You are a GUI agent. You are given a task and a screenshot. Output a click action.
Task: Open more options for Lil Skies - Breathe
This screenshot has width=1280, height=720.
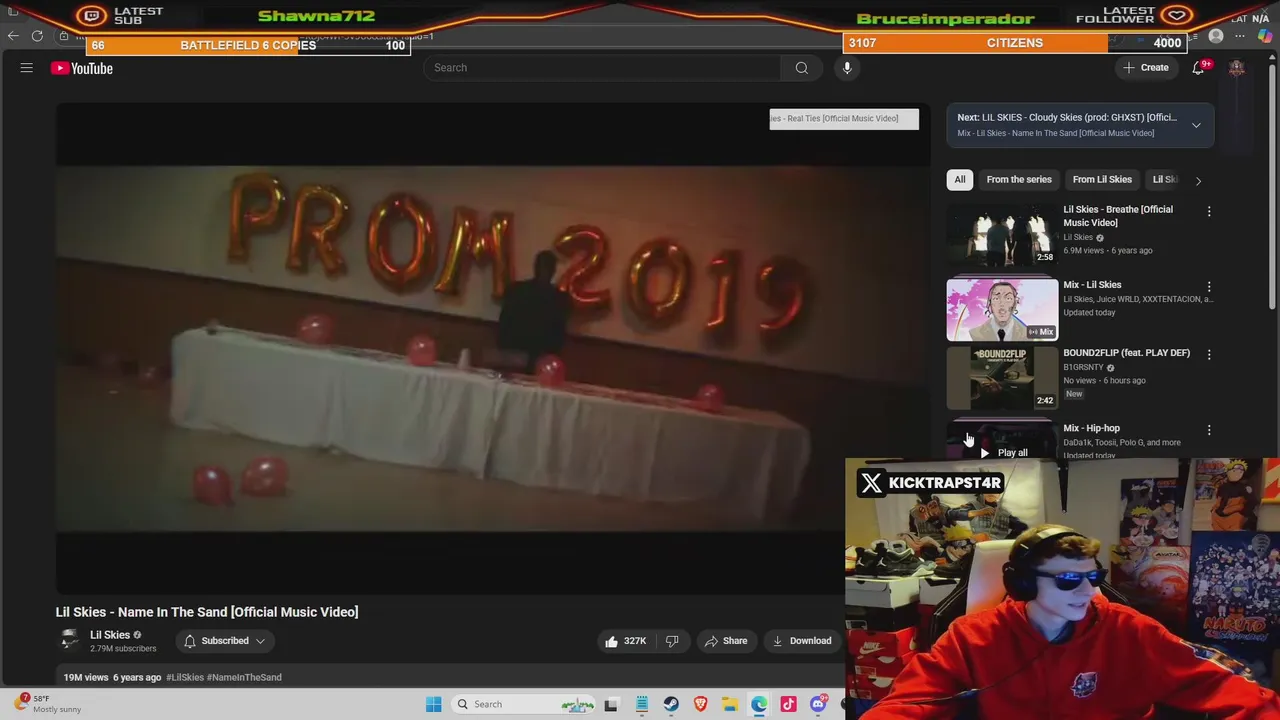coord(1209,211)
